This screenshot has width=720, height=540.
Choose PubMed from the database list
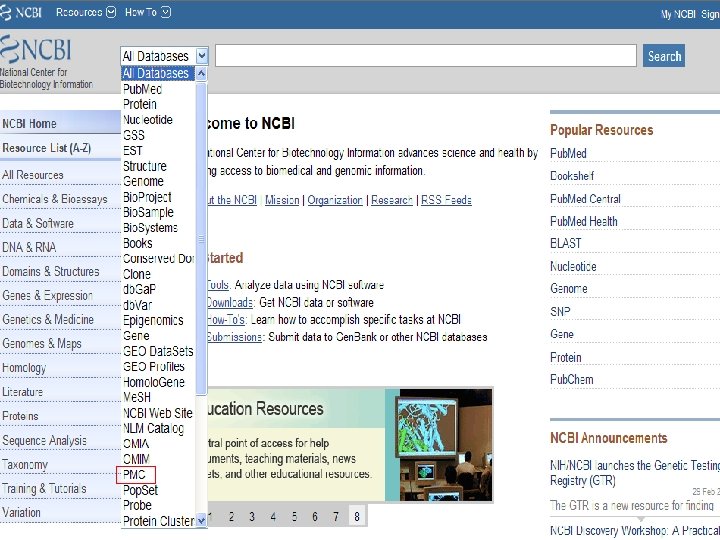142,89
